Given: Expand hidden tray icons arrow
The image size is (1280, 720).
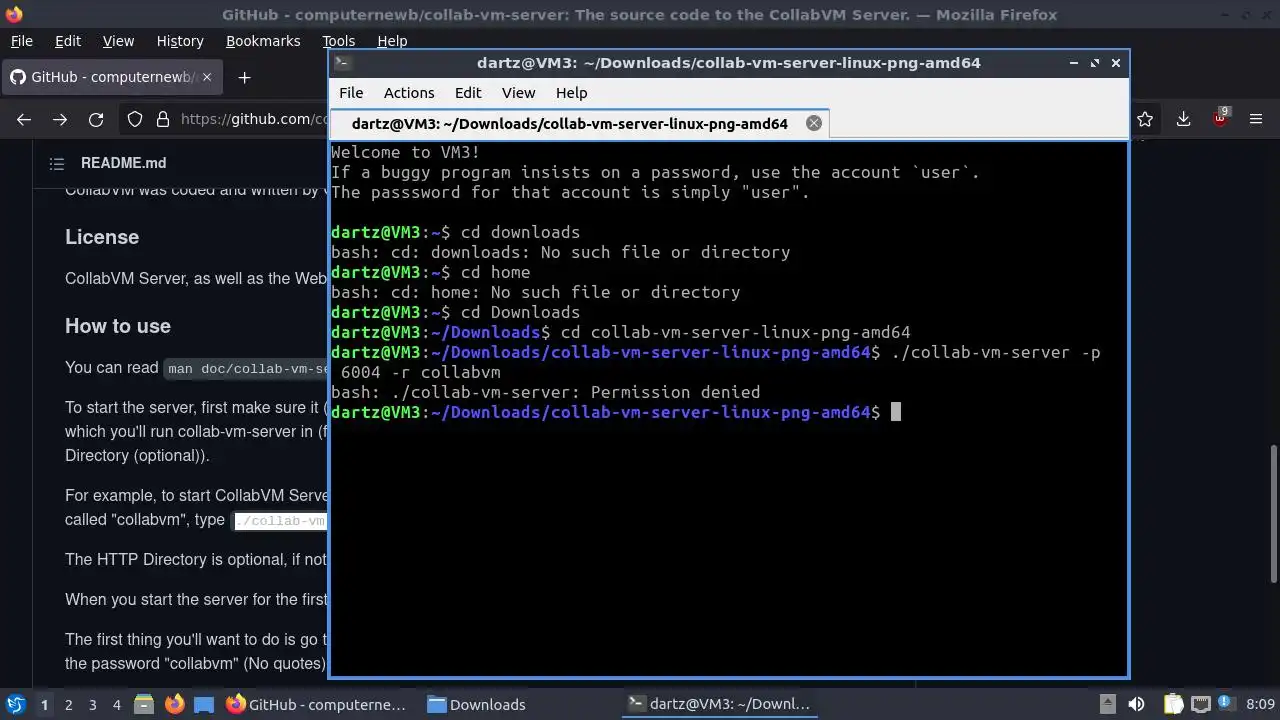Looking at the screenshot, I should (x=1107, y=704).
